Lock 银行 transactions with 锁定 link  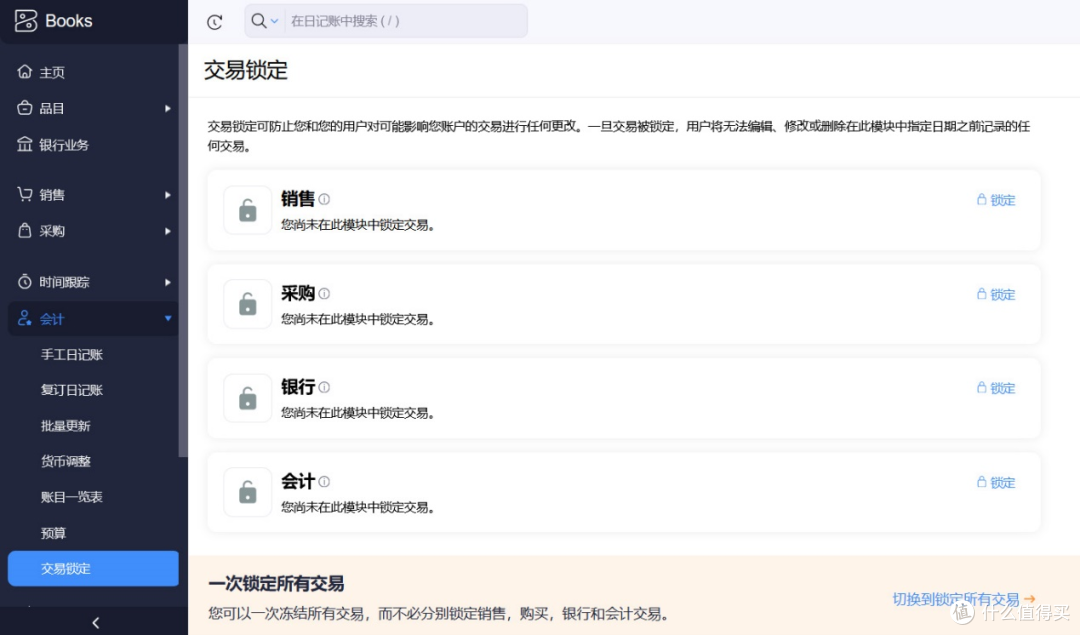tap(996, 388)
